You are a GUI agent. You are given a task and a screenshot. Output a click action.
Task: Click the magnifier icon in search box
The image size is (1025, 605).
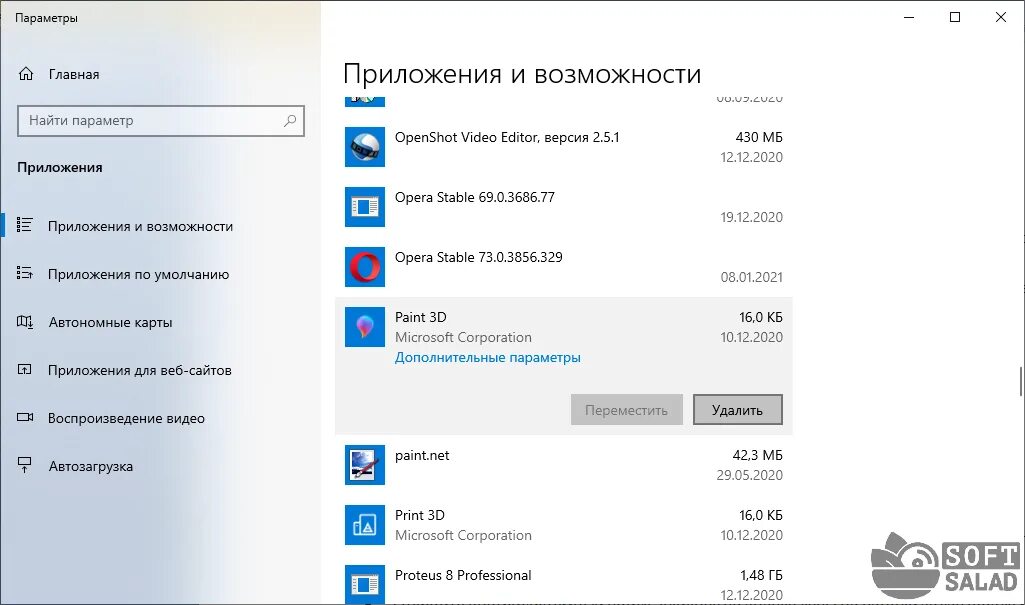[290, 121]
